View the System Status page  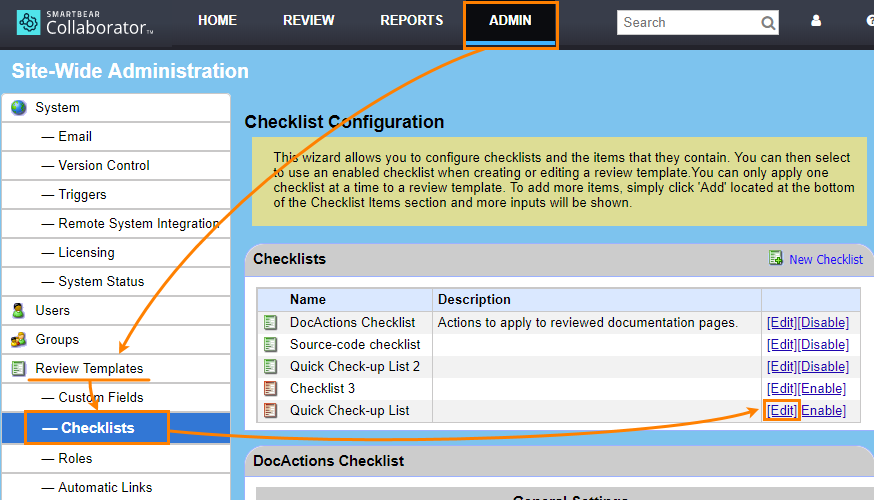[x=116, y=281]
